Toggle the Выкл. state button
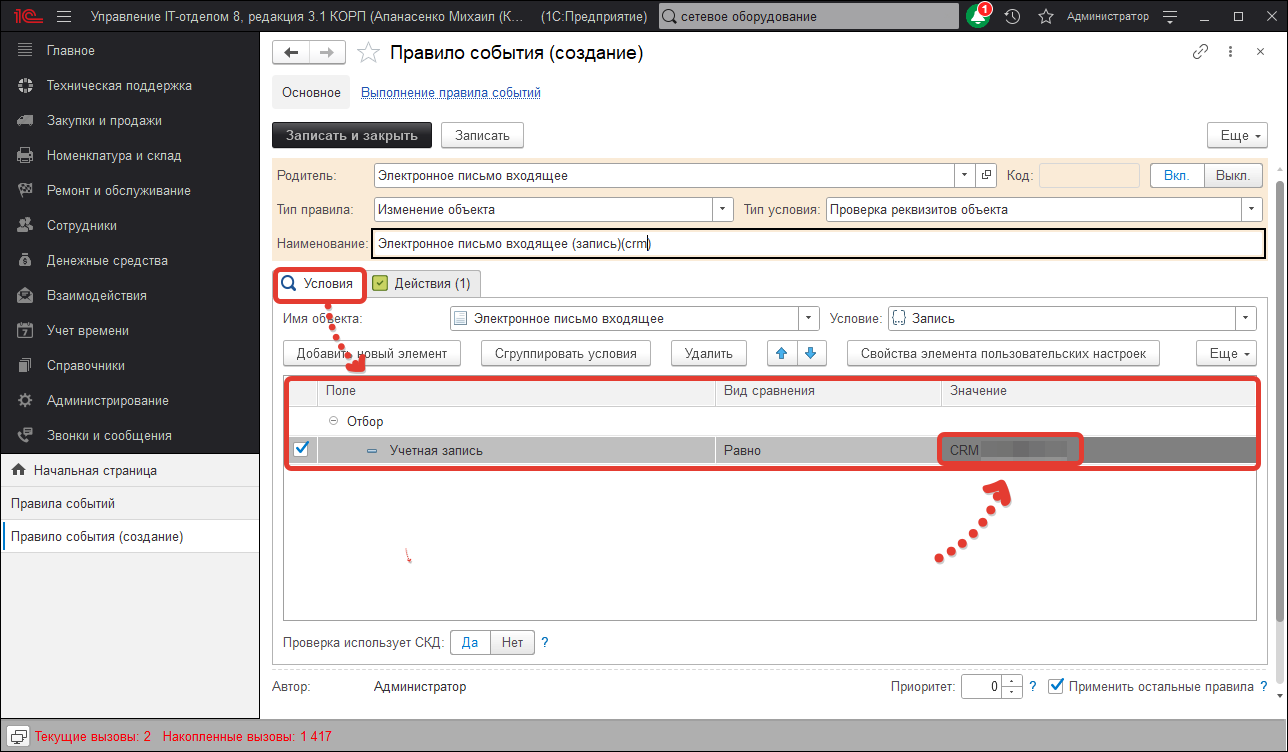Image resolution: width=1288 pixels, height=752 pixels. coord(1233,174)
